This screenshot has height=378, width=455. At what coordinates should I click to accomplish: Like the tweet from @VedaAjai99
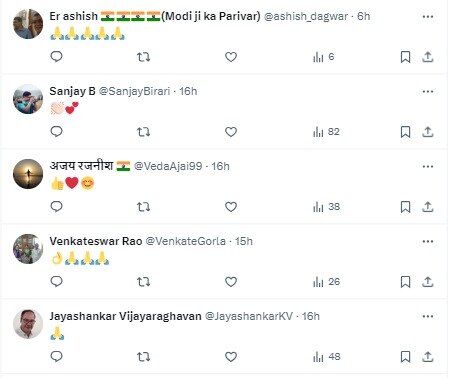pos(231,207)
